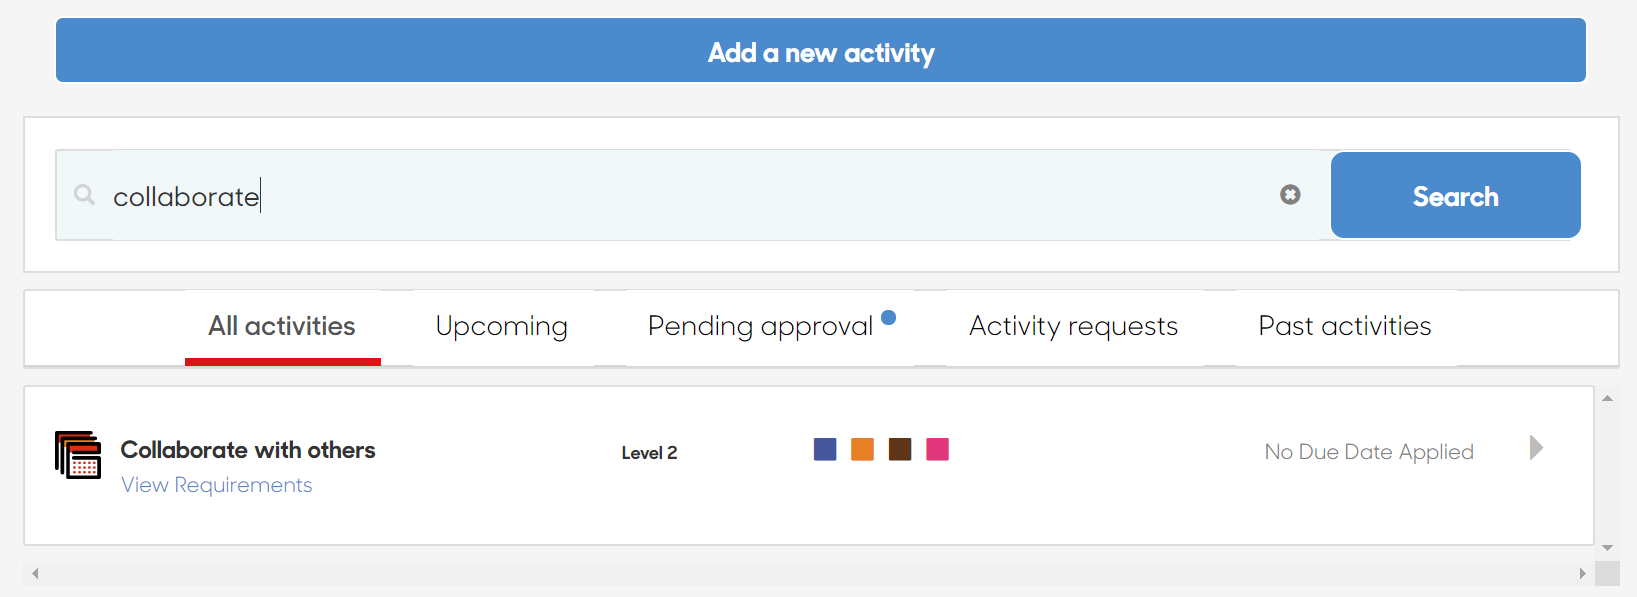
Task: Click the Add a new activity button
Action: pyautogui.click(x=821, y=50)
